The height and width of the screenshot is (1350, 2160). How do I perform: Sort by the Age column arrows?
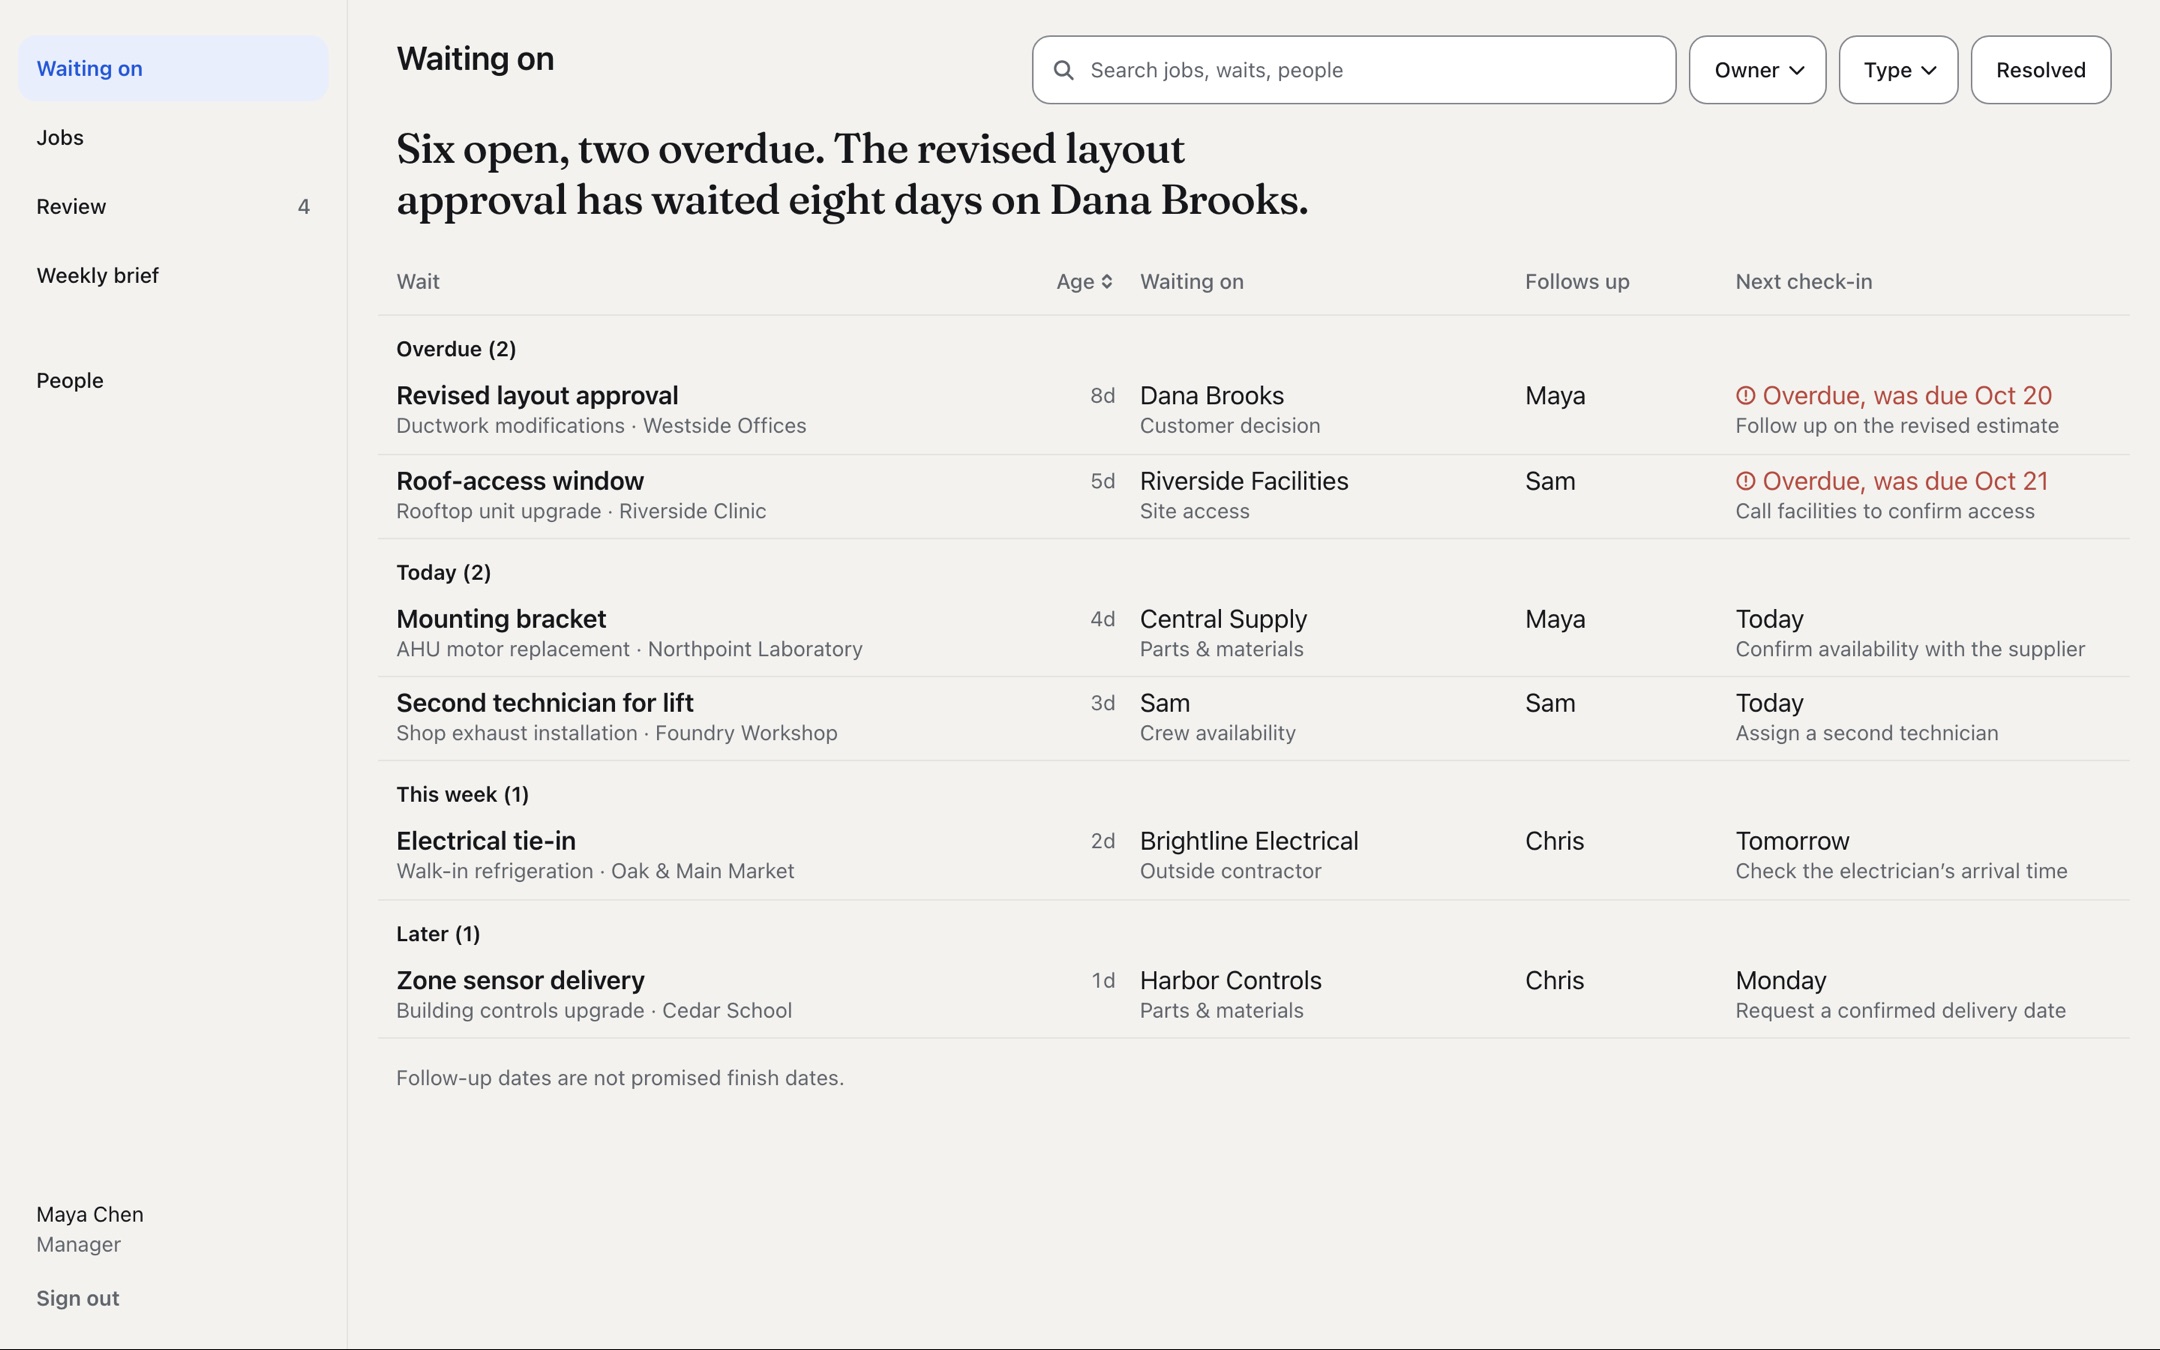[1107, 282]
